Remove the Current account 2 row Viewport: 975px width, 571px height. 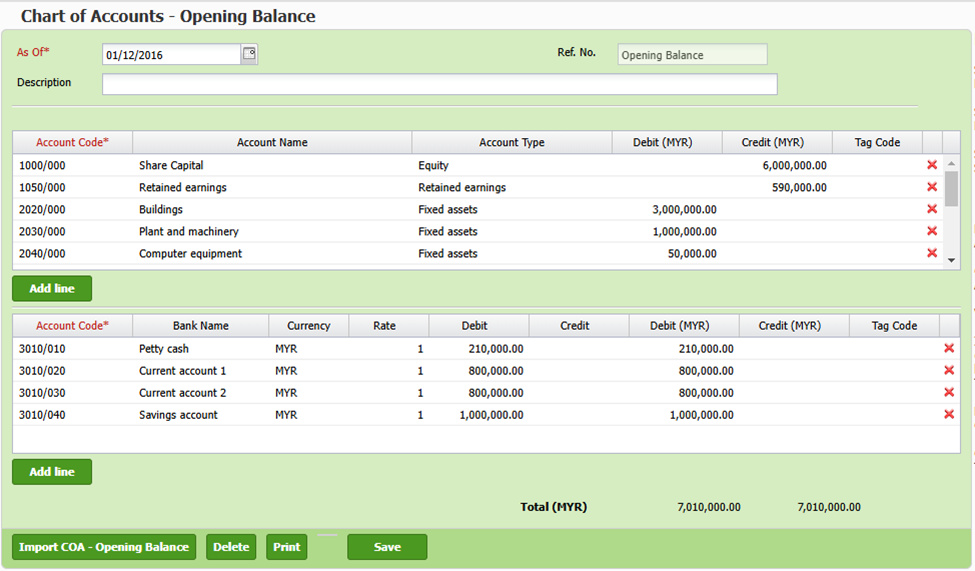(949, 392)
